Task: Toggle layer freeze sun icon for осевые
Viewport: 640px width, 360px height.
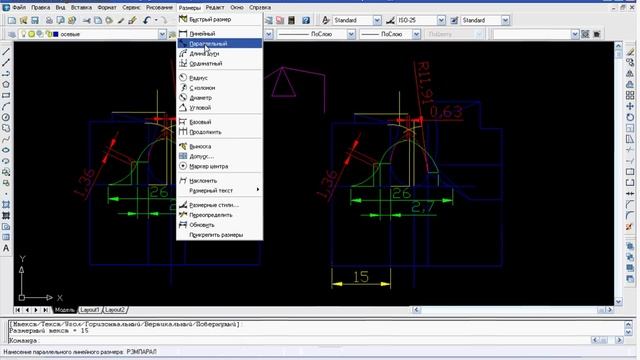Action: 31,34
